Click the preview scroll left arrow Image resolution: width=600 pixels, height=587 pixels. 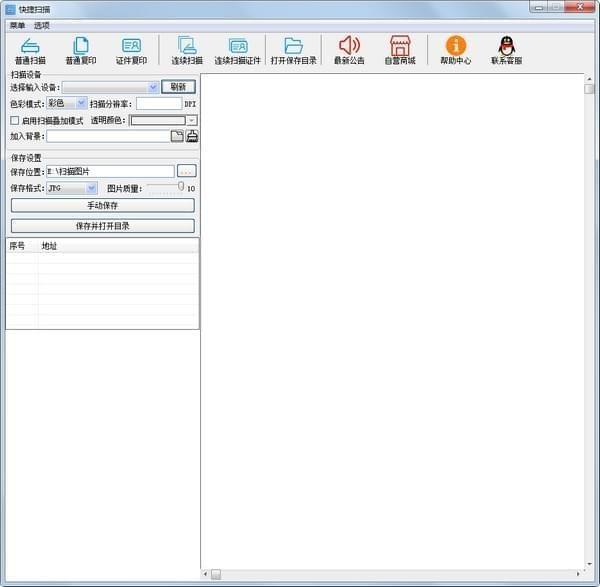(x=205, y=574)
